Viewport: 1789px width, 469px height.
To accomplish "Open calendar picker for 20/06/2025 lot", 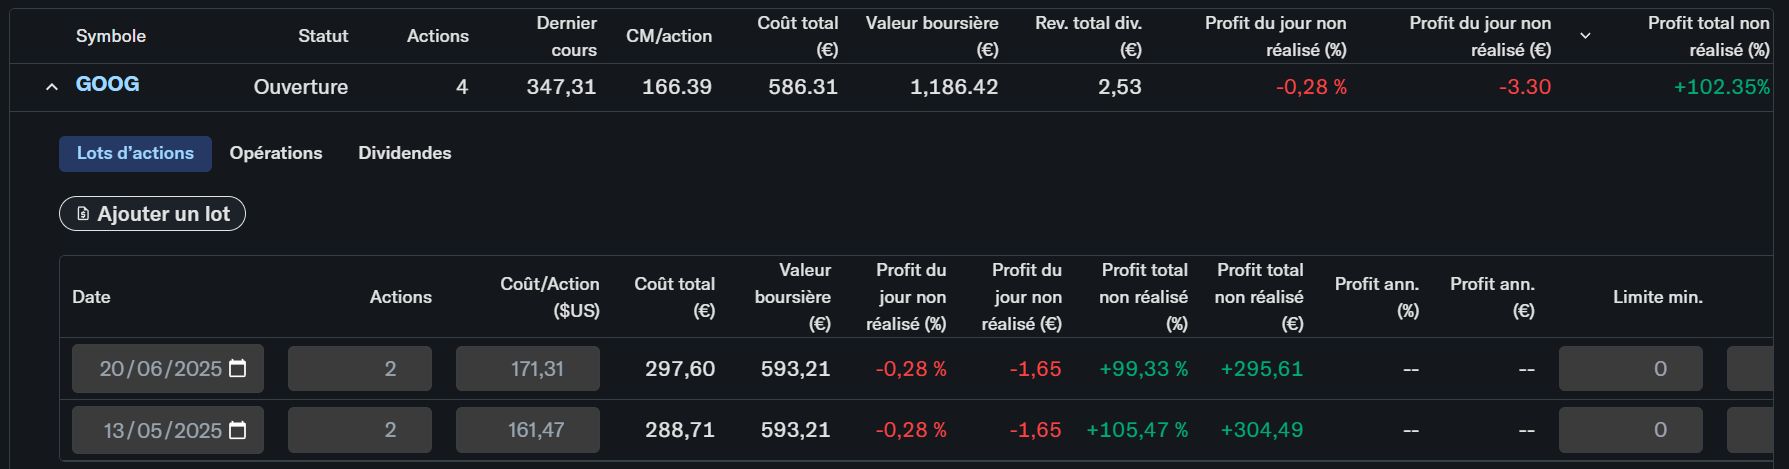I will click(x=238, y=369).
